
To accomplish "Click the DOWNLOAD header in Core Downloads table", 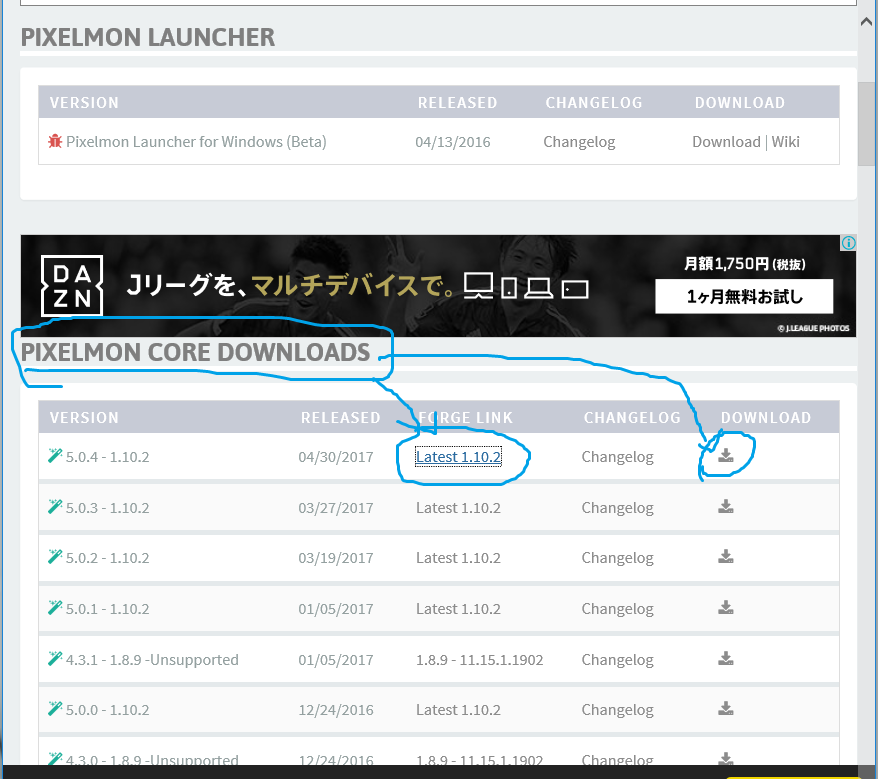I will 765,418.
